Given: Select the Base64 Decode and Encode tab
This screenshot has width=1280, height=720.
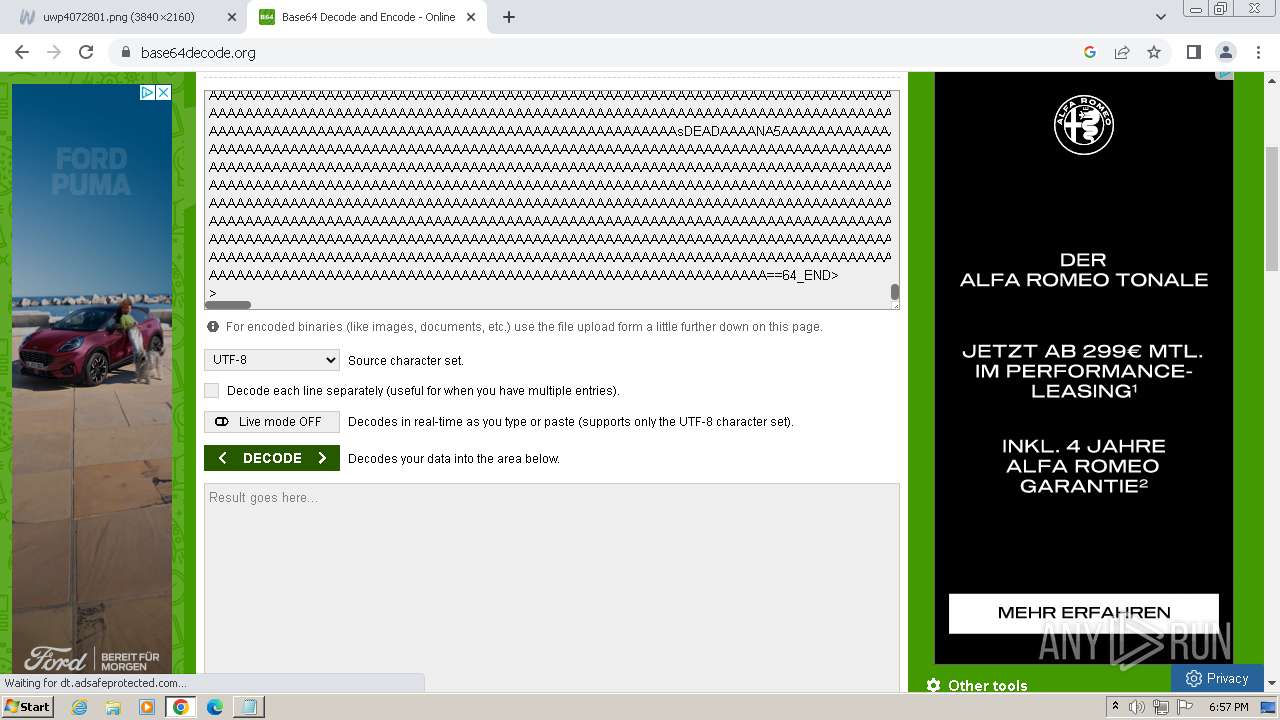Looking at the screenshot, I should click(x=368, y=17).
